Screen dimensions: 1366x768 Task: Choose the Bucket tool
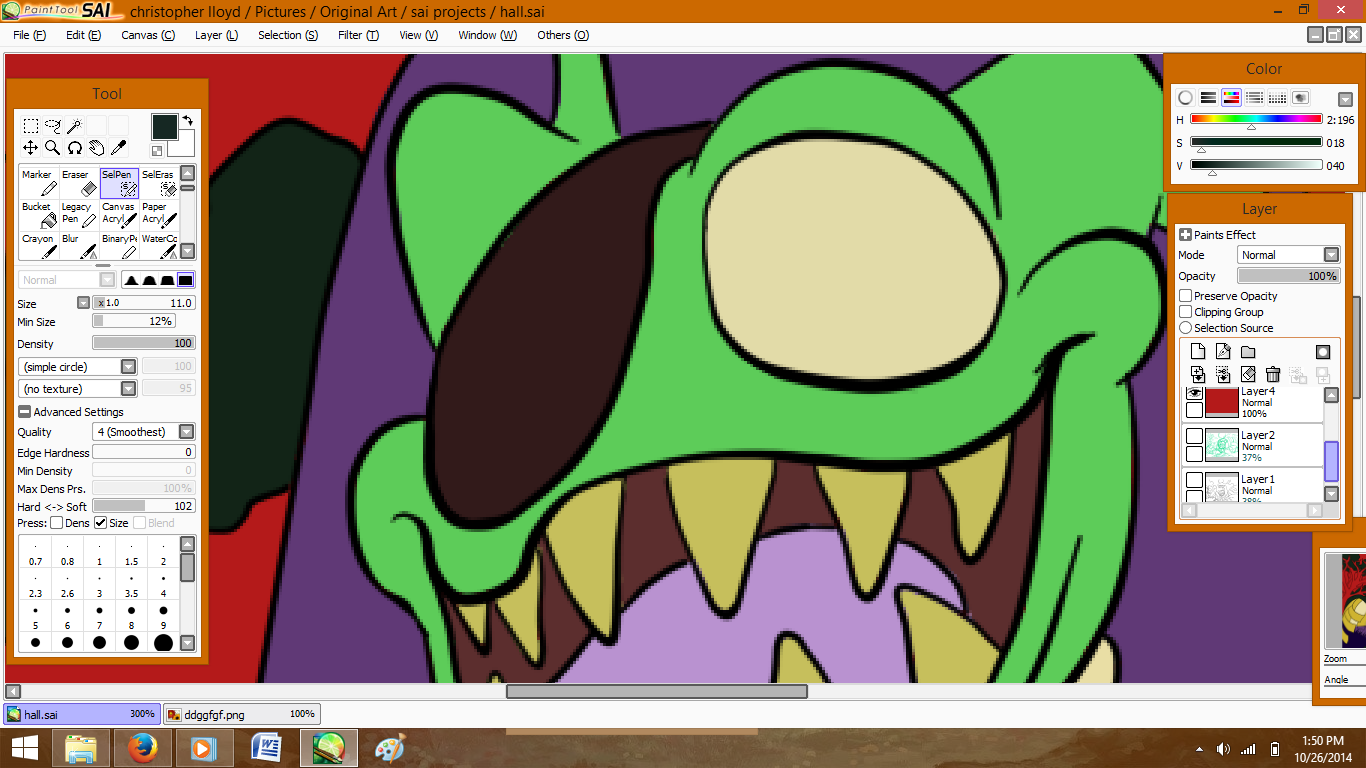[x=39, y=214]
